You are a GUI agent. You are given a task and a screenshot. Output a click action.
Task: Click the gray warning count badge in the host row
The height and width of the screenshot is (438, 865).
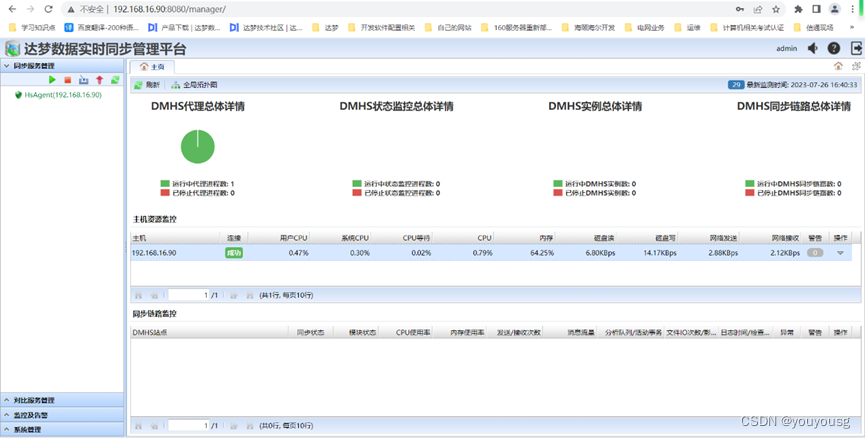tap(815, 253)
